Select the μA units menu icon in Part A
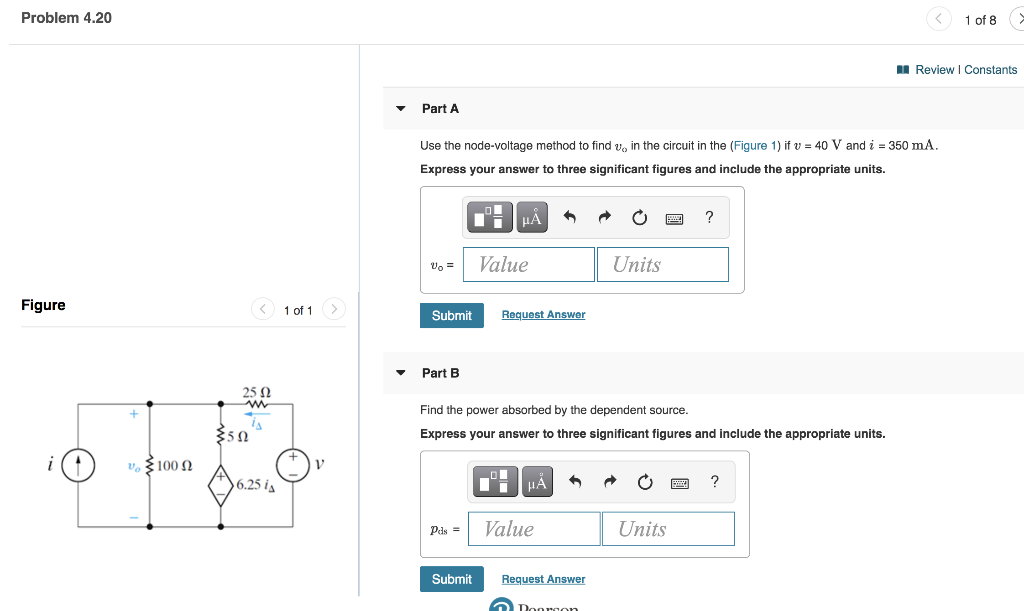Screen dimensions: 1024x611 [531, 217]
